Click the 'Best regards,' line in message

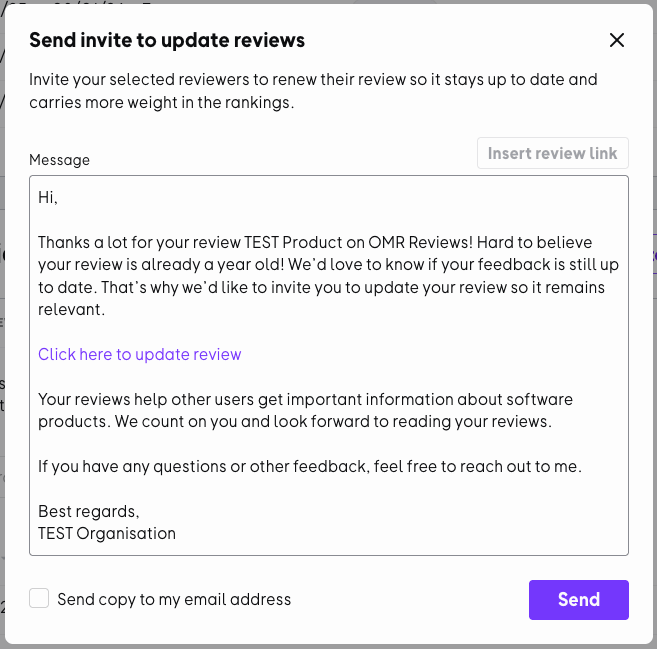88,511
